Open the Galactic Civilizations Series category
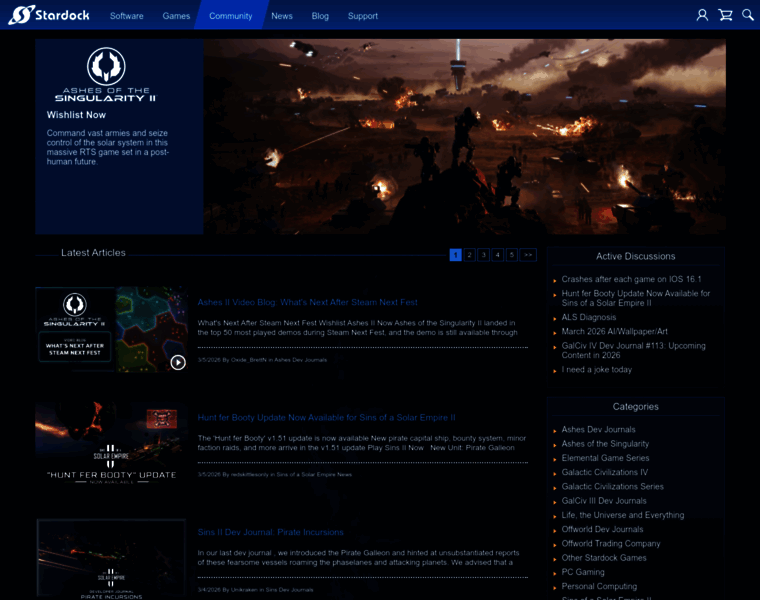 [x=612, y=487]
